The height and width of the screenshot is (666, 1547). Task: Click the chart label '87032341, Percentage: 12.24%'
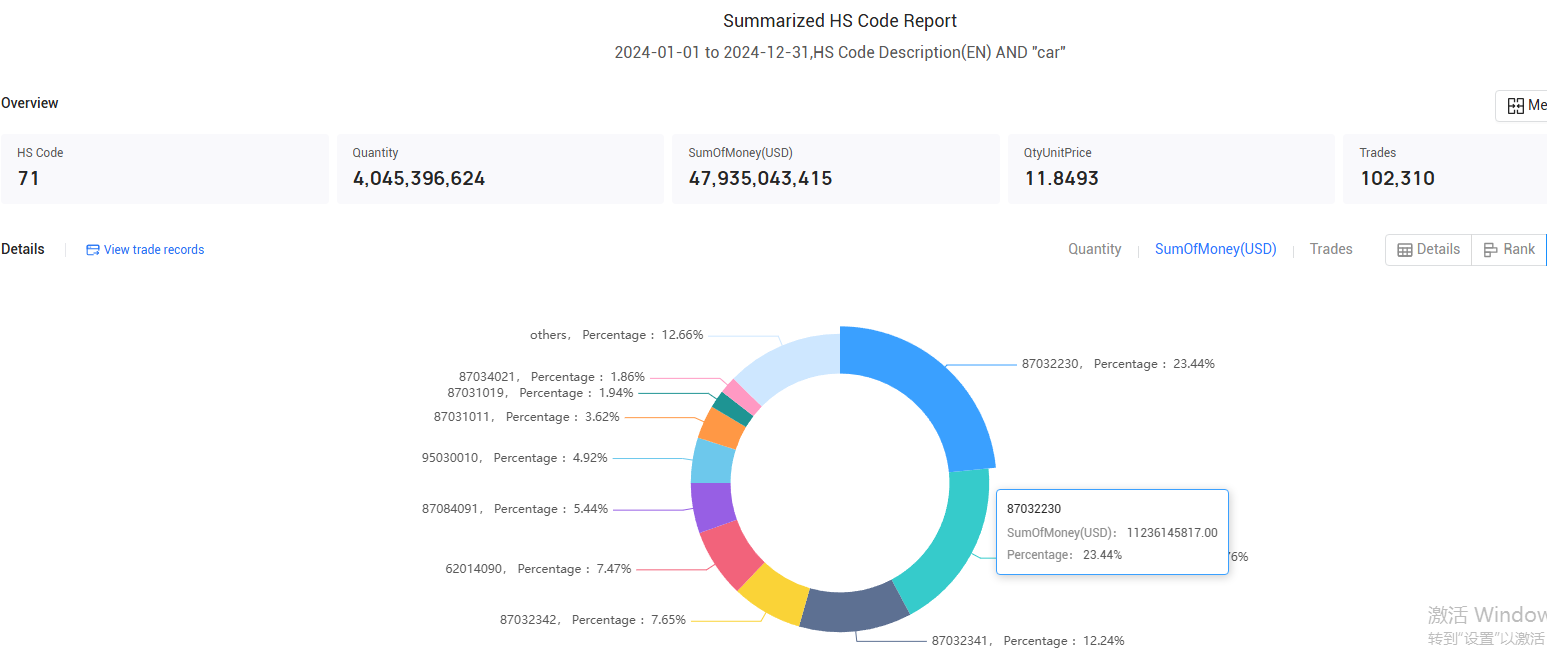tap(1028, 641)
